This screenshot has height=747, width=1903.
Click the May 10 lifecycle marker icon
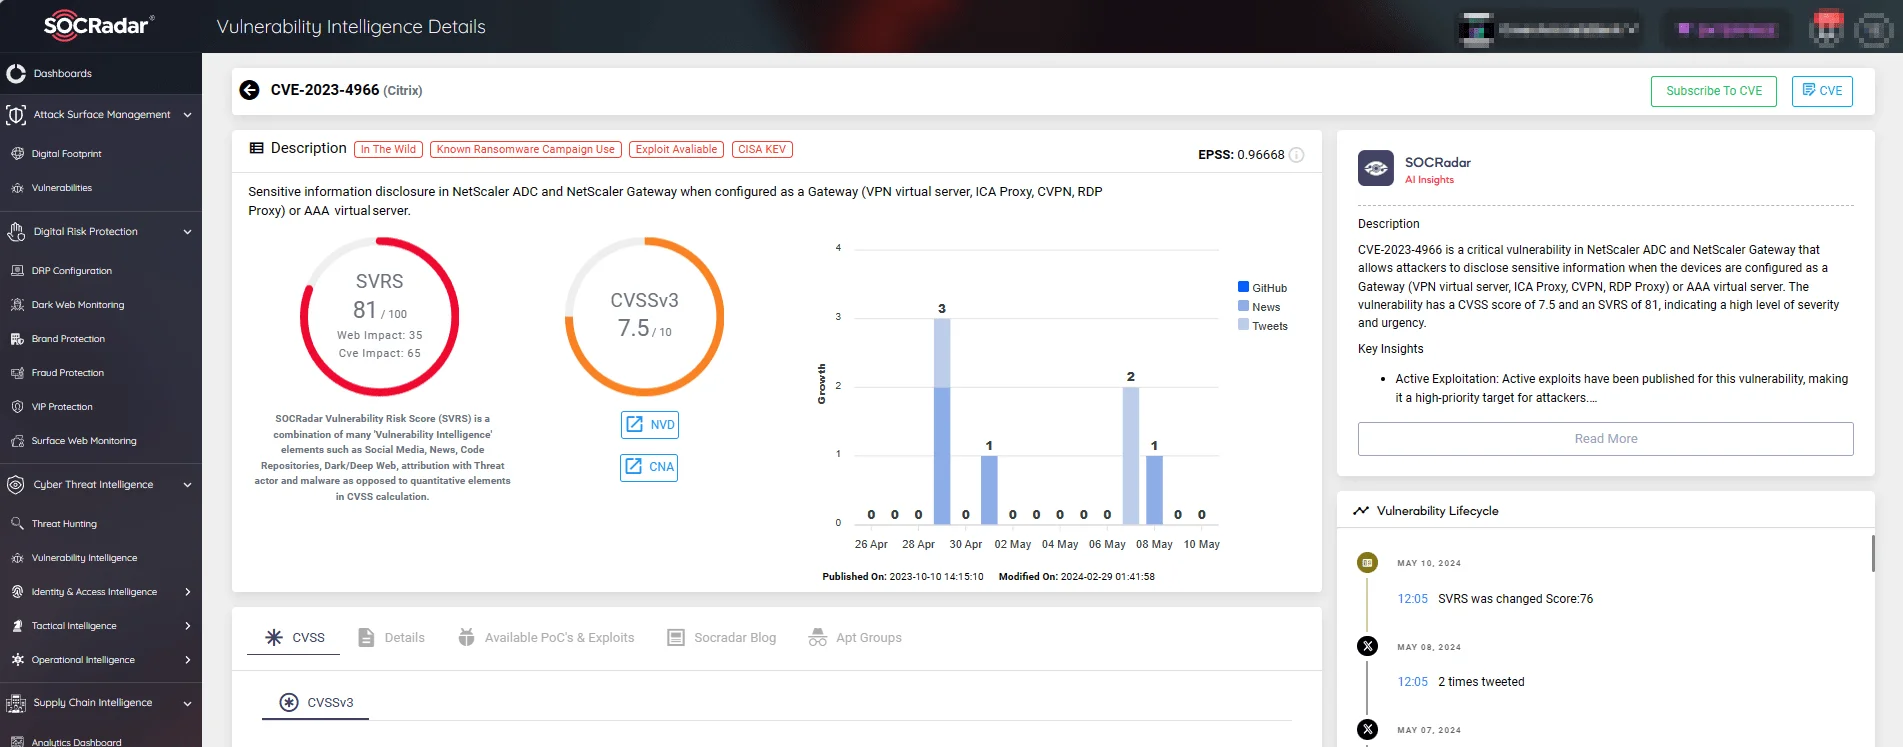point(1367,563)
